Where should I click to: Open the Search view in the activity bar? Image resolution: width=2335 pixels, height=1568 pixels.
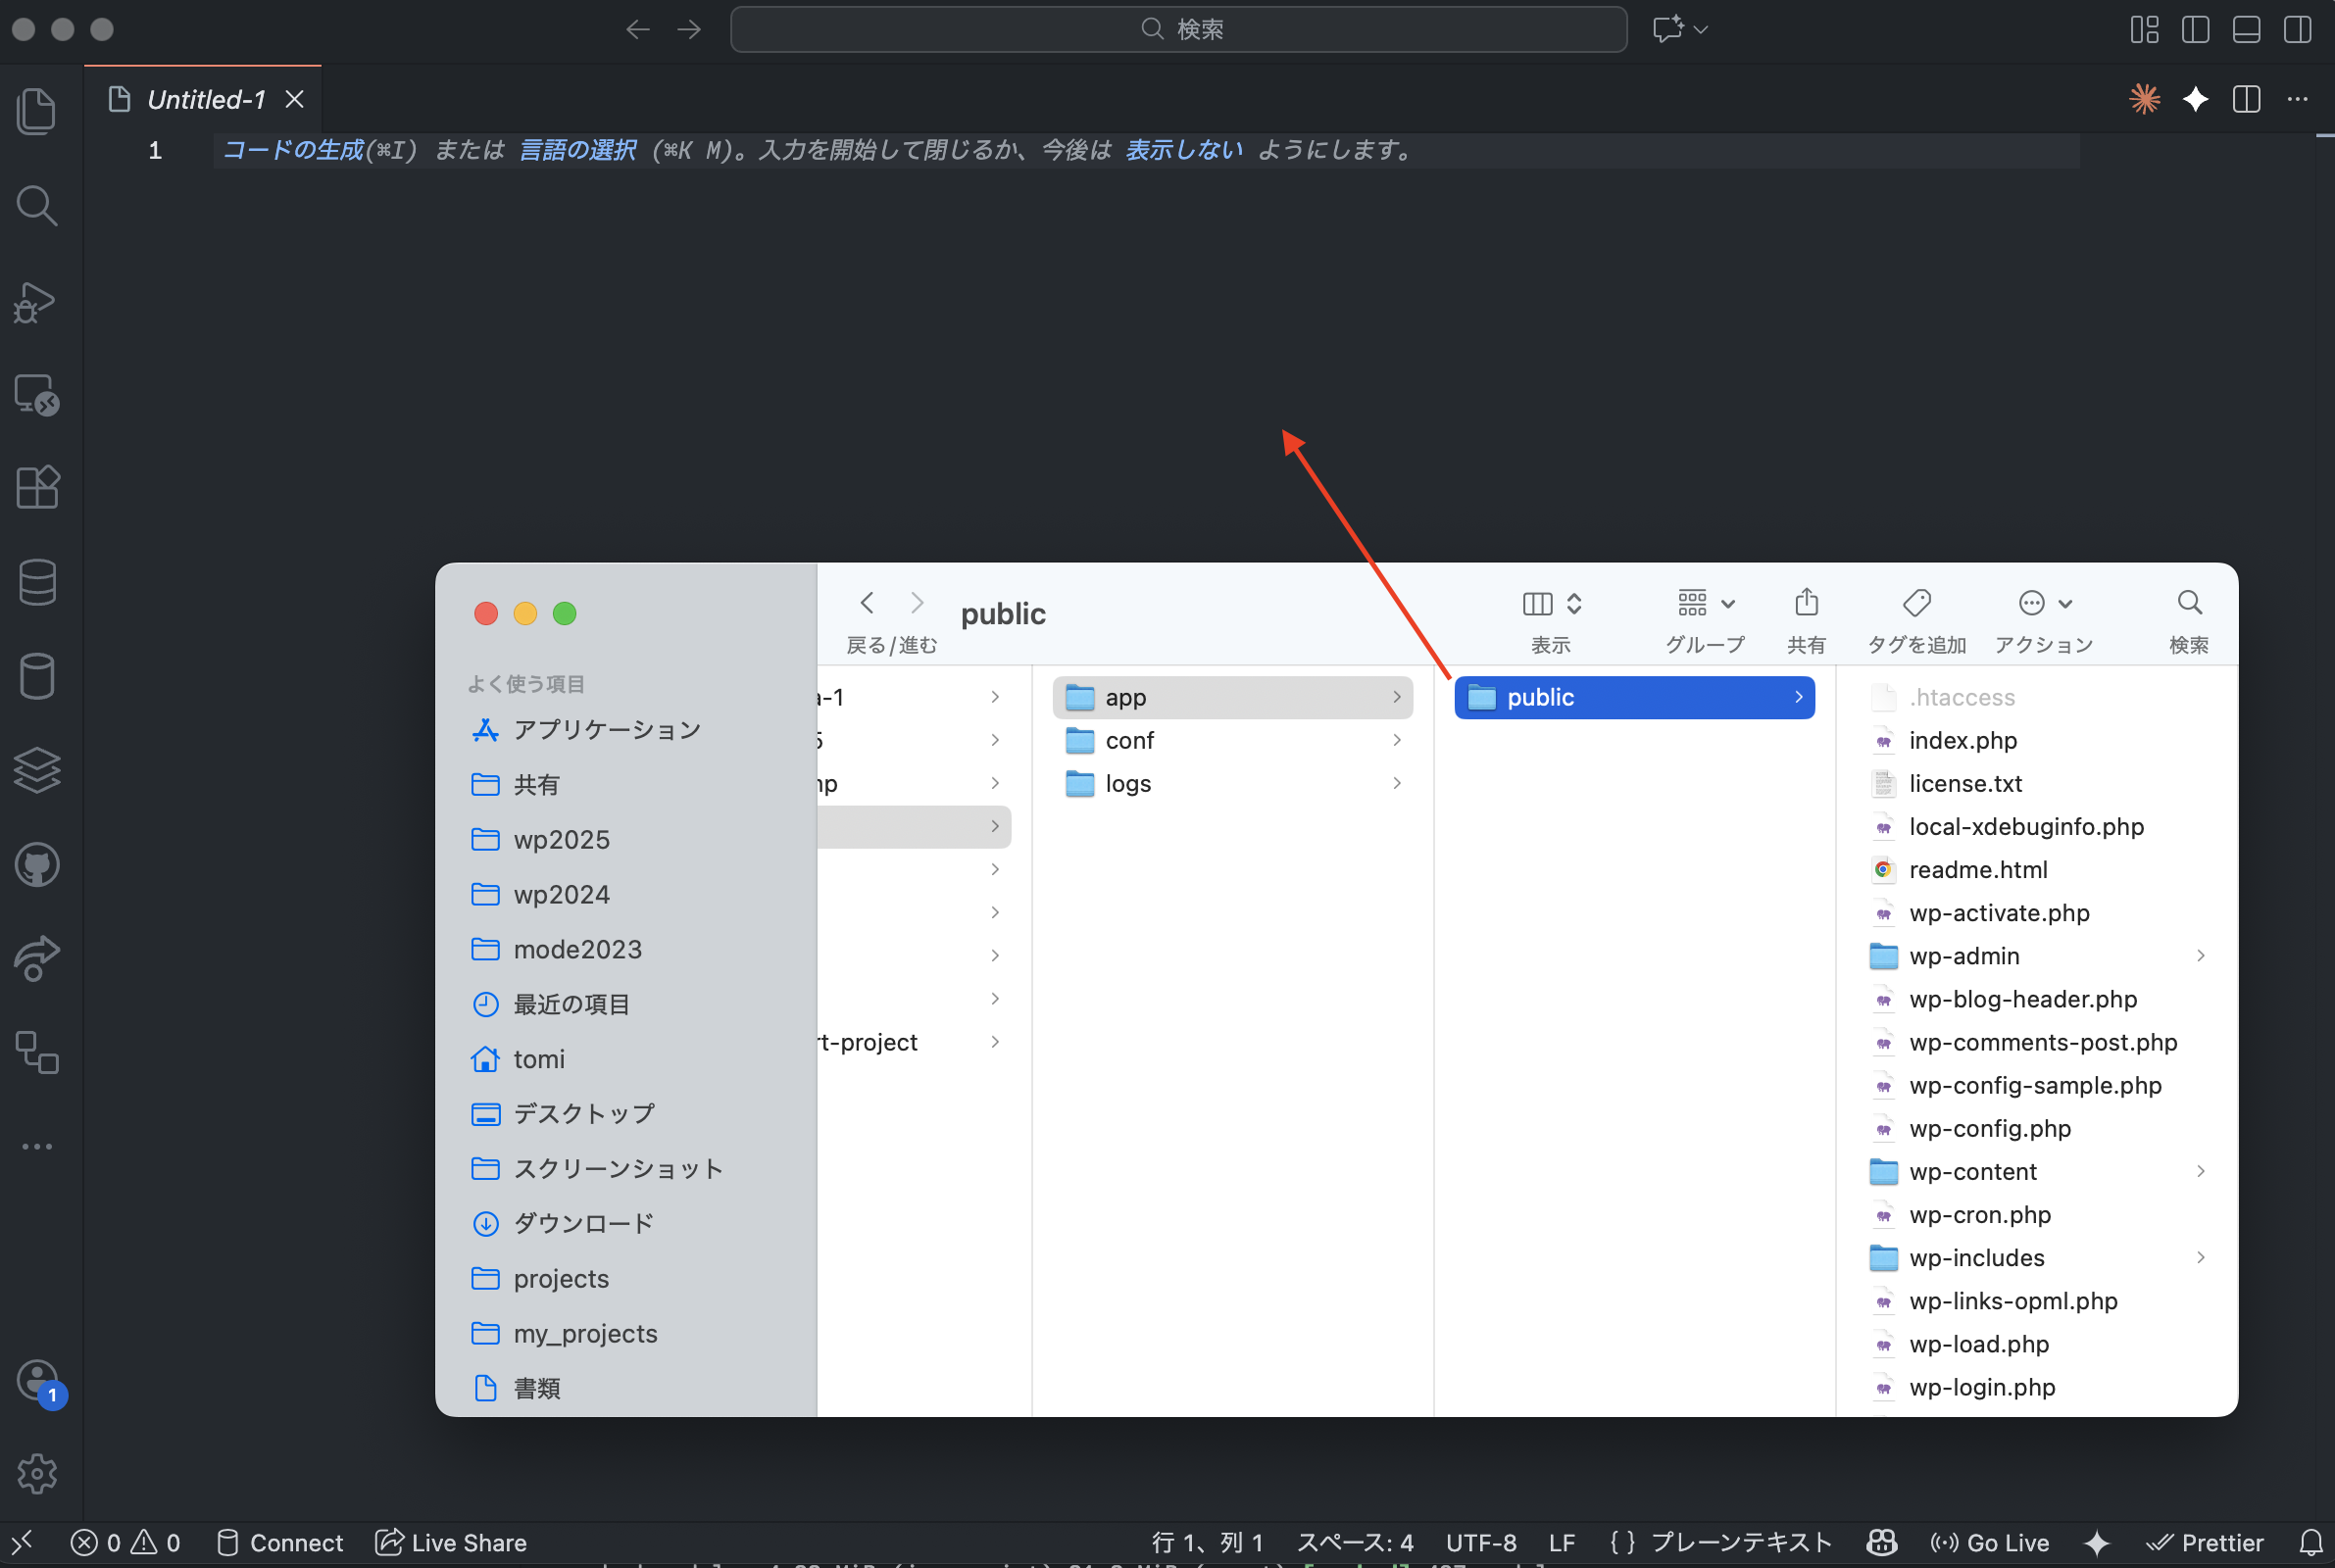37,205
